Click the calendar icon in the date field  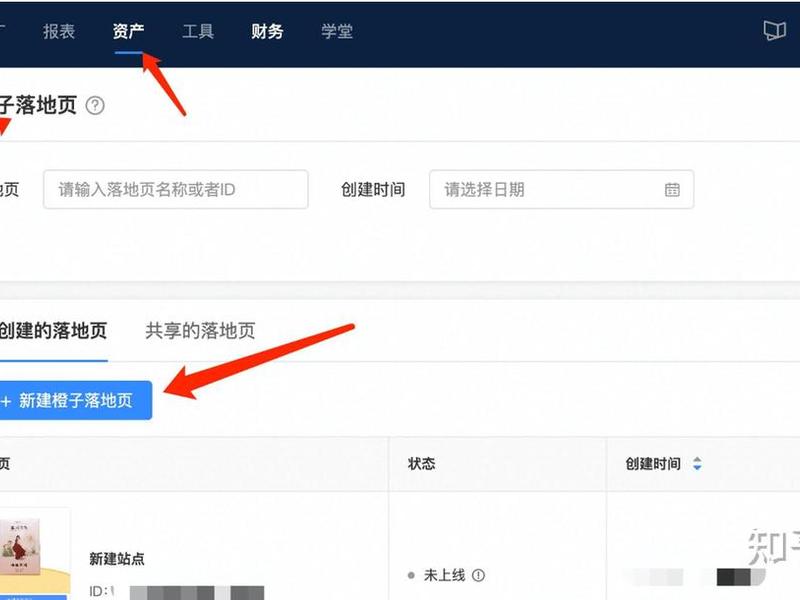click(x=672, y=190)
